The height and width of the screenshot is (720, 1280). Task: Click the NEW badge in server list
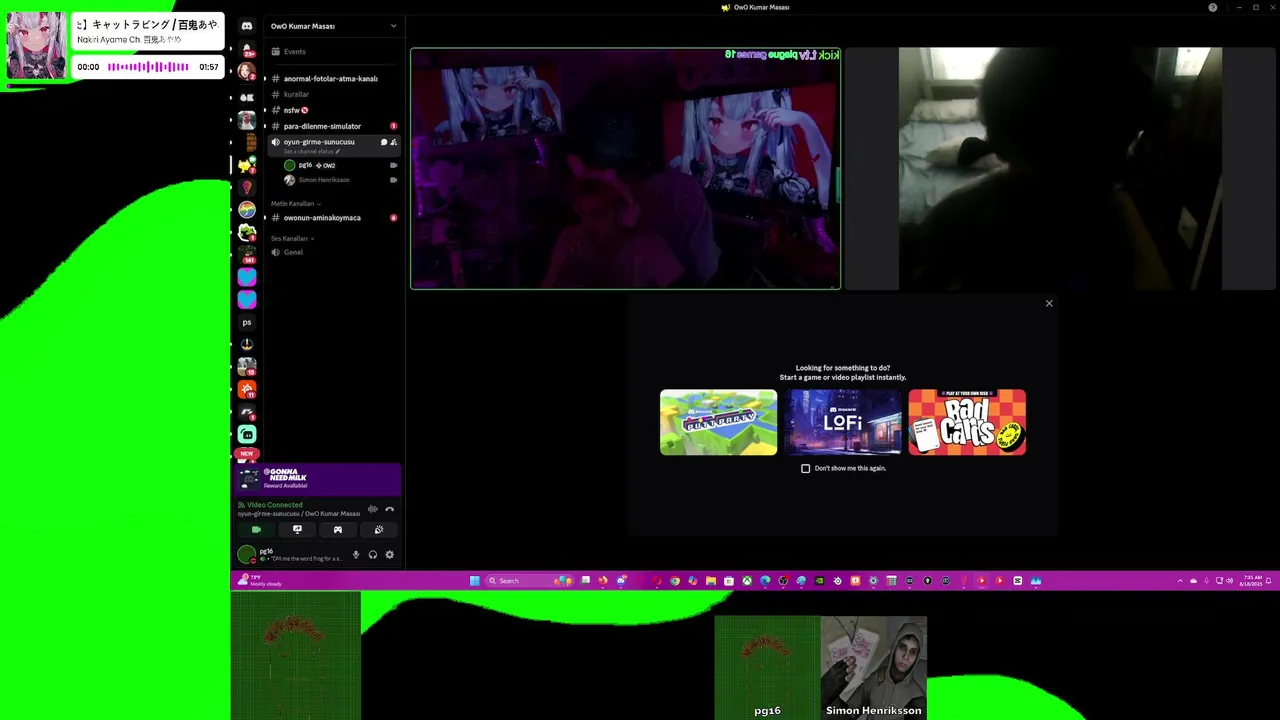[x=246, y=454]
